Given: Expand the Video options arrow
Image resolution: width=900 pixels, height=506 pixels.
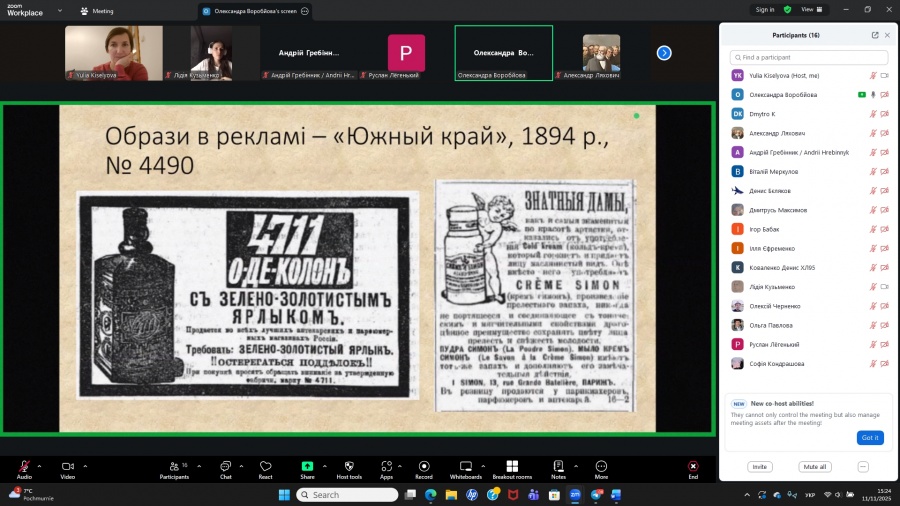Looking at the screenshot, I should tap(85, 466).
